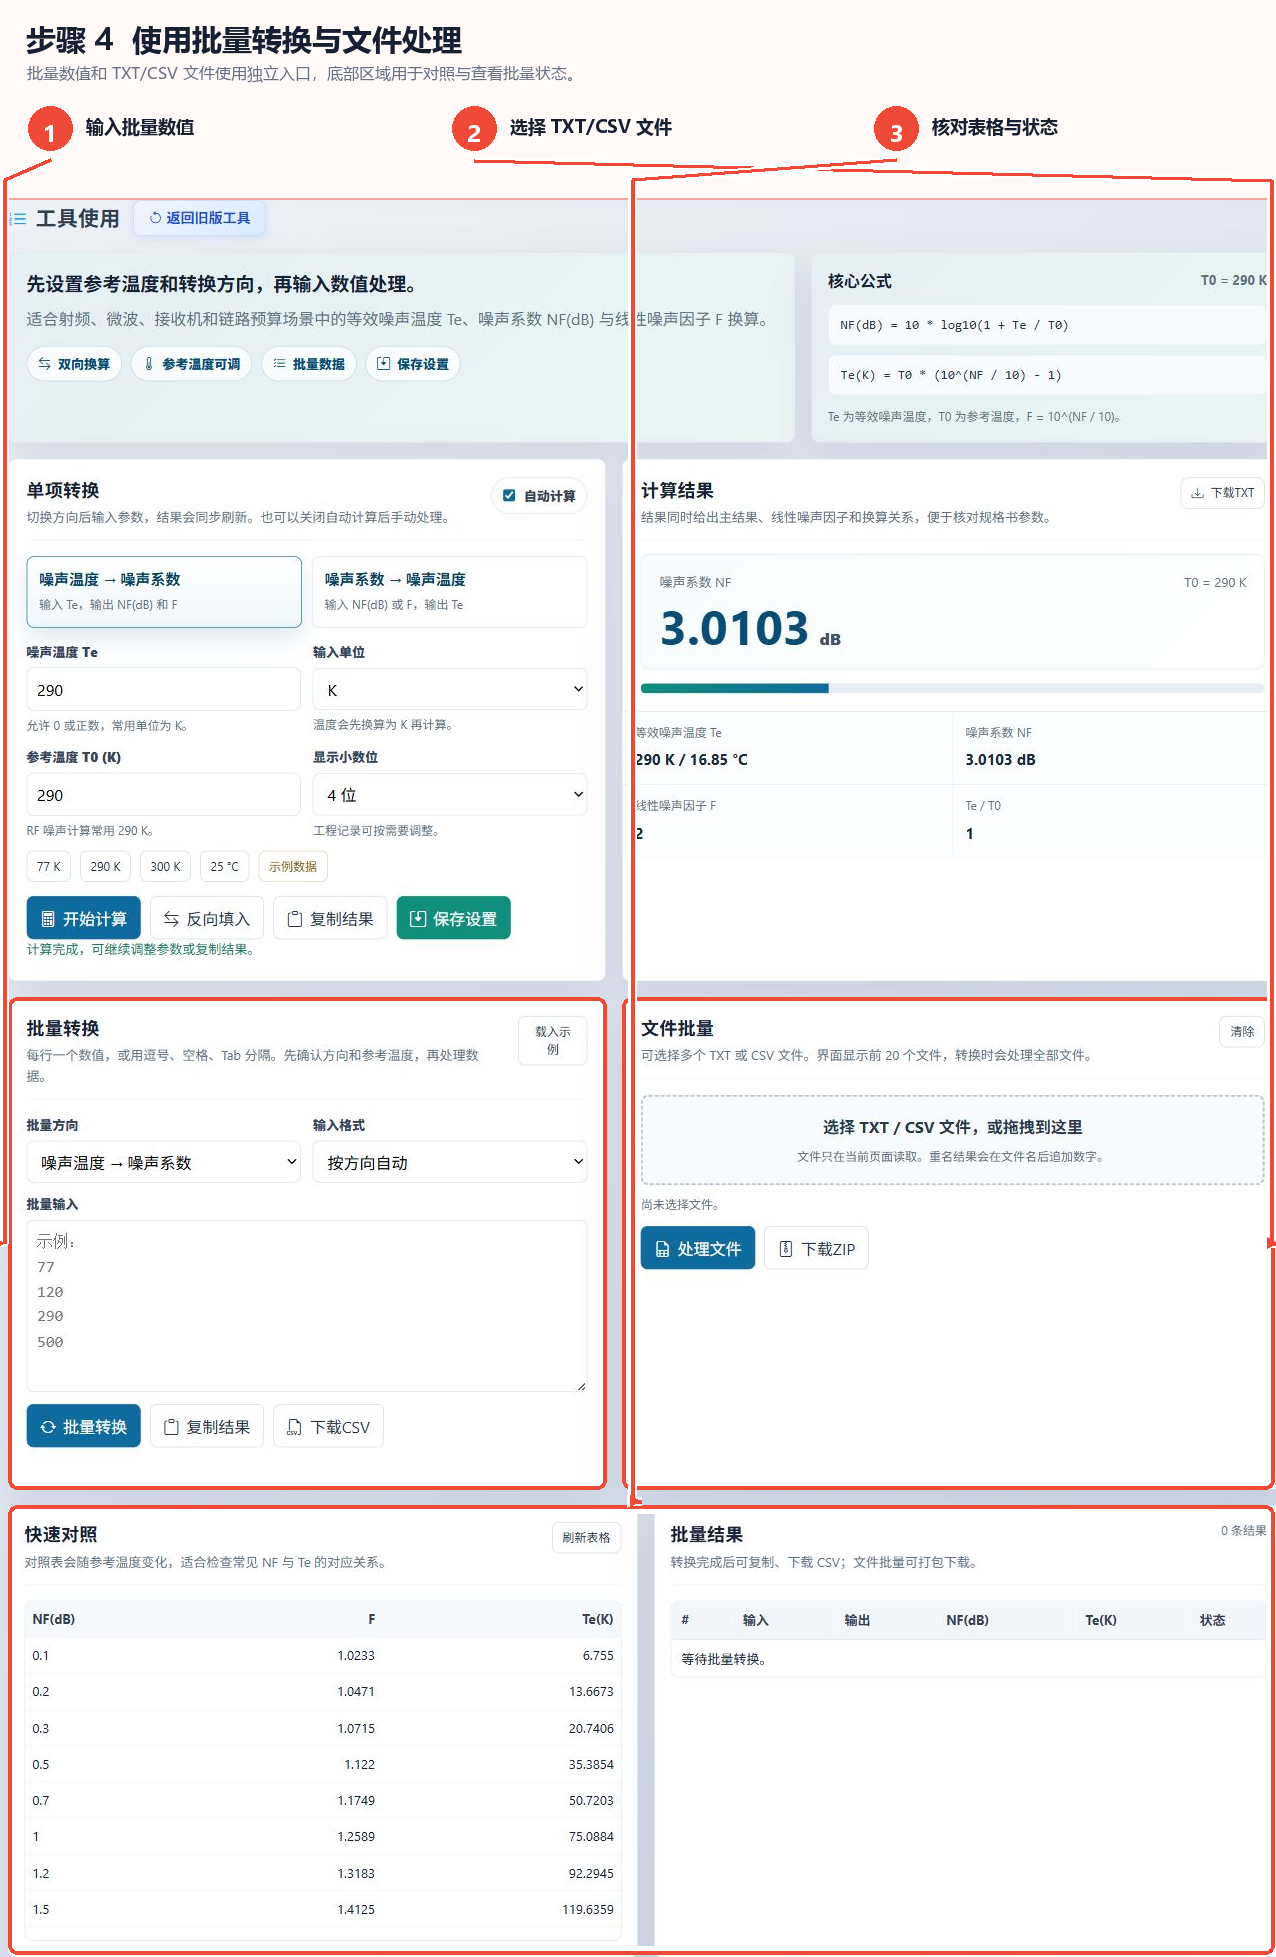Click the 输出 column header in 批量结果

857,1620
